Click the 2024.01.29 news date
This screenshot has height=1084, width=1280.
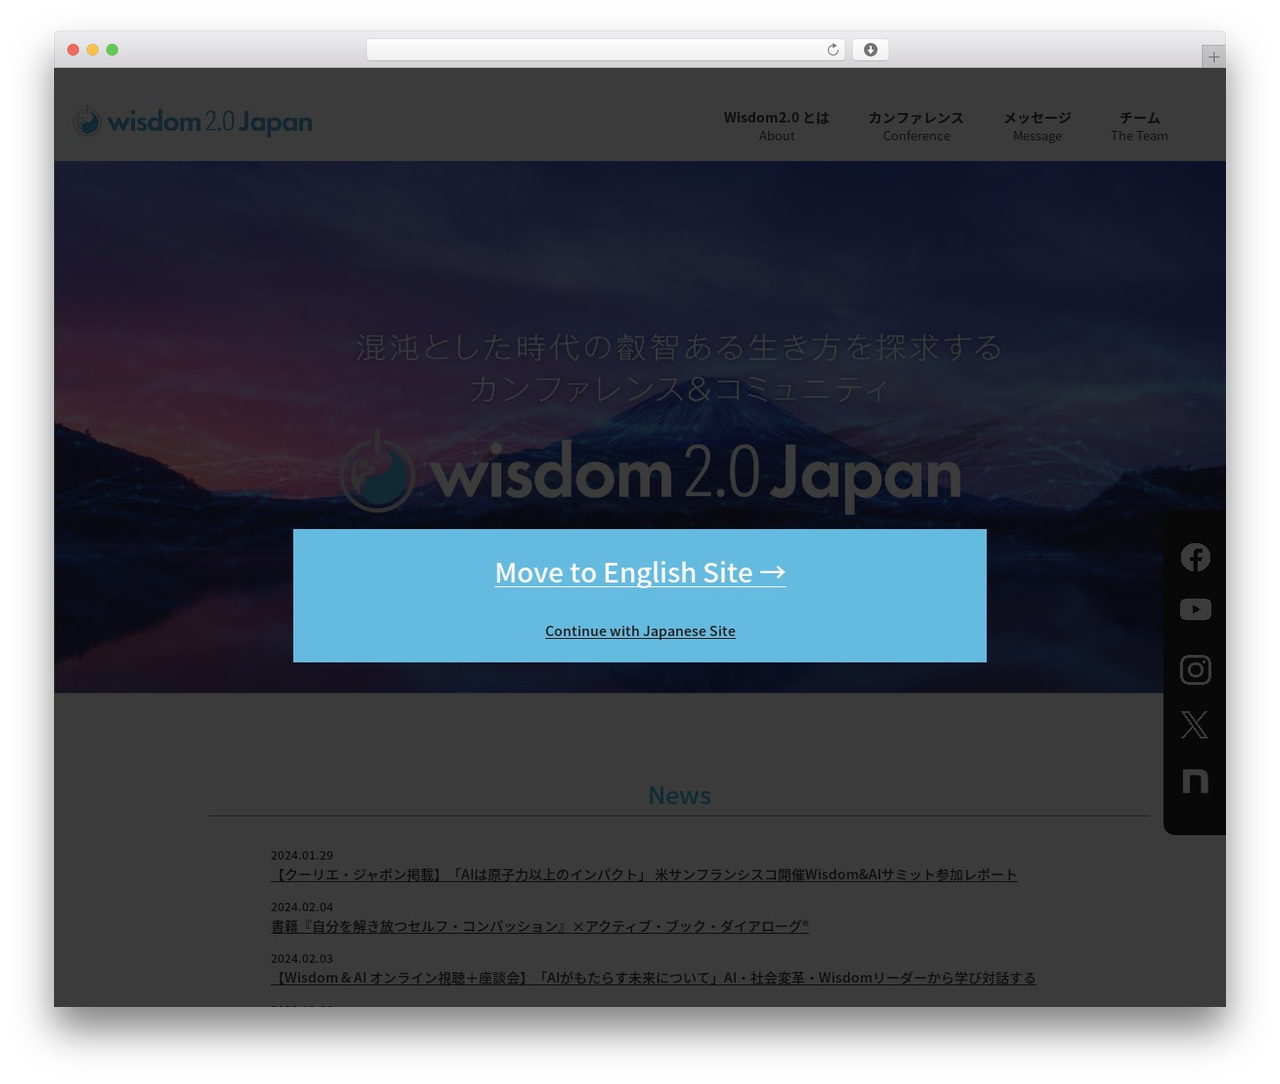click(x=302, y=856)
